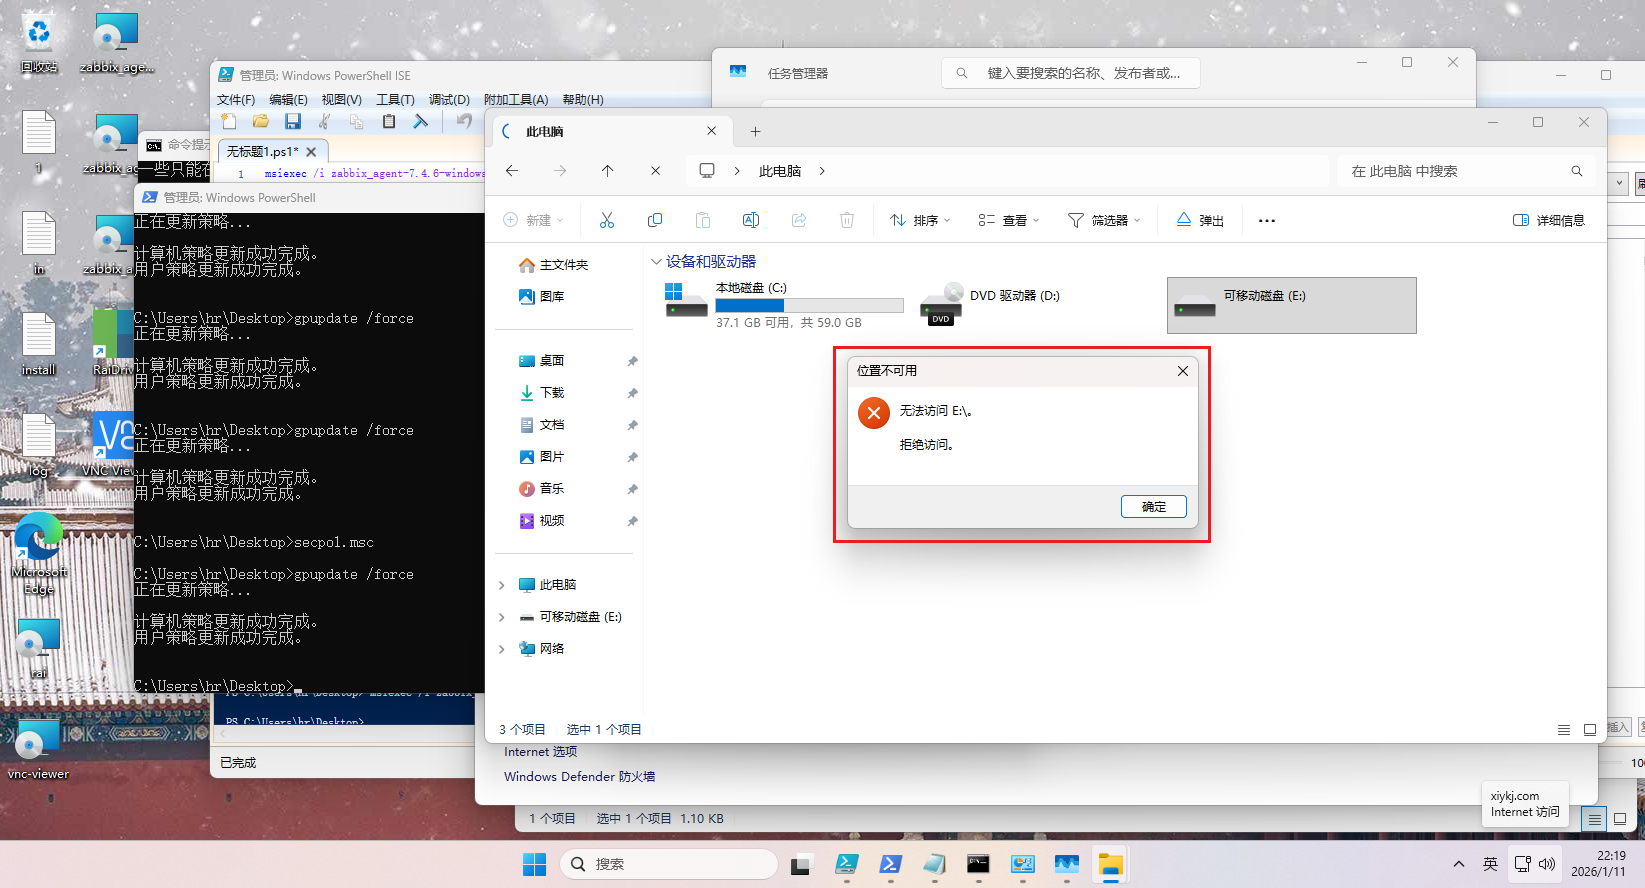Show hidden system tray icons
1645x888 pixels.
tap(1459, 864)
